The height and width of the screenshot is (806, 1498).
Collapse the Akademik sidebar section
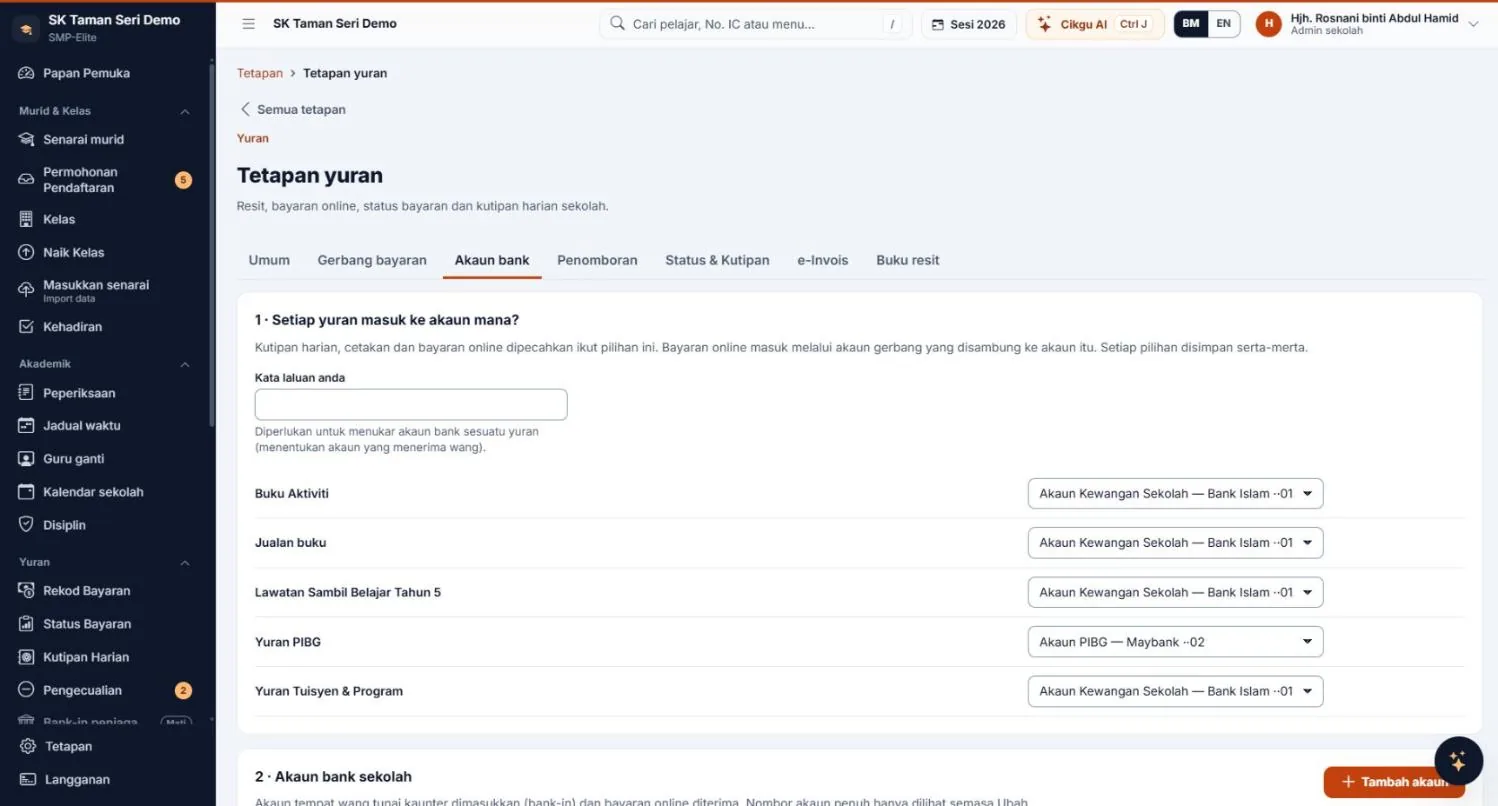pyautogui.click(x=185, y=364)
